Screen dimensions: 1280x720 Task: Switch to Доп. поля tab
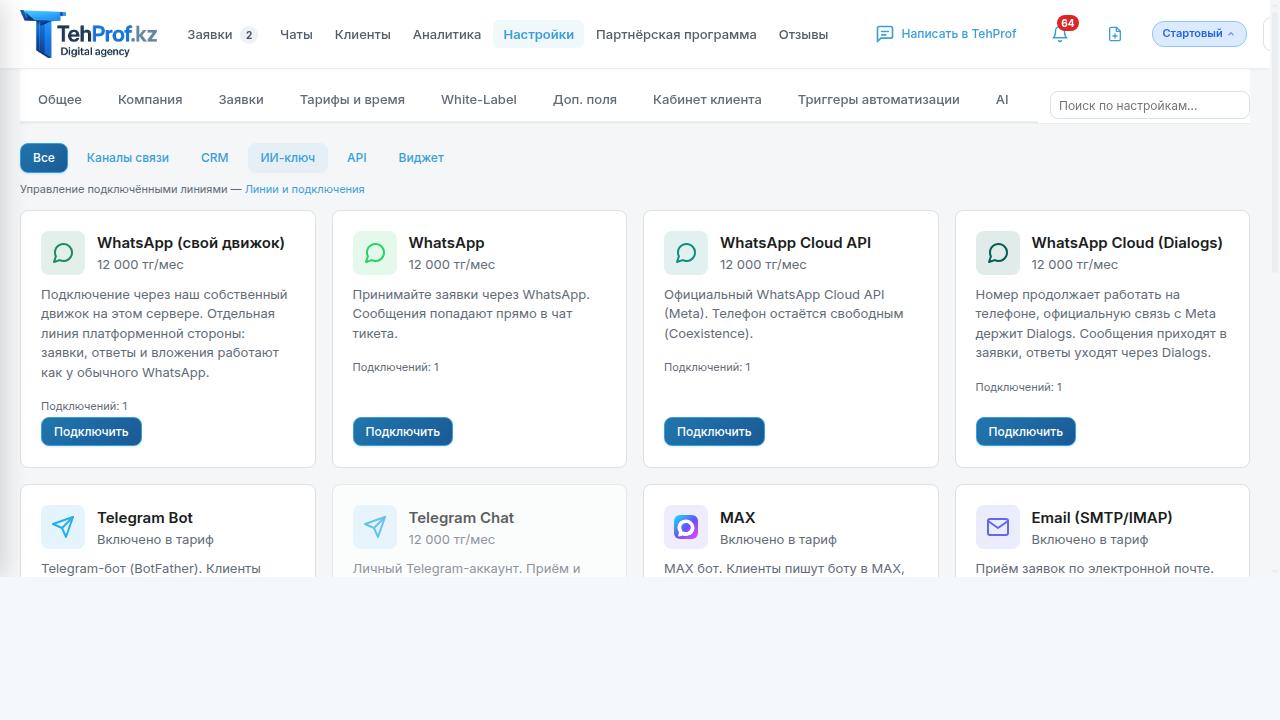click(585, 99)
